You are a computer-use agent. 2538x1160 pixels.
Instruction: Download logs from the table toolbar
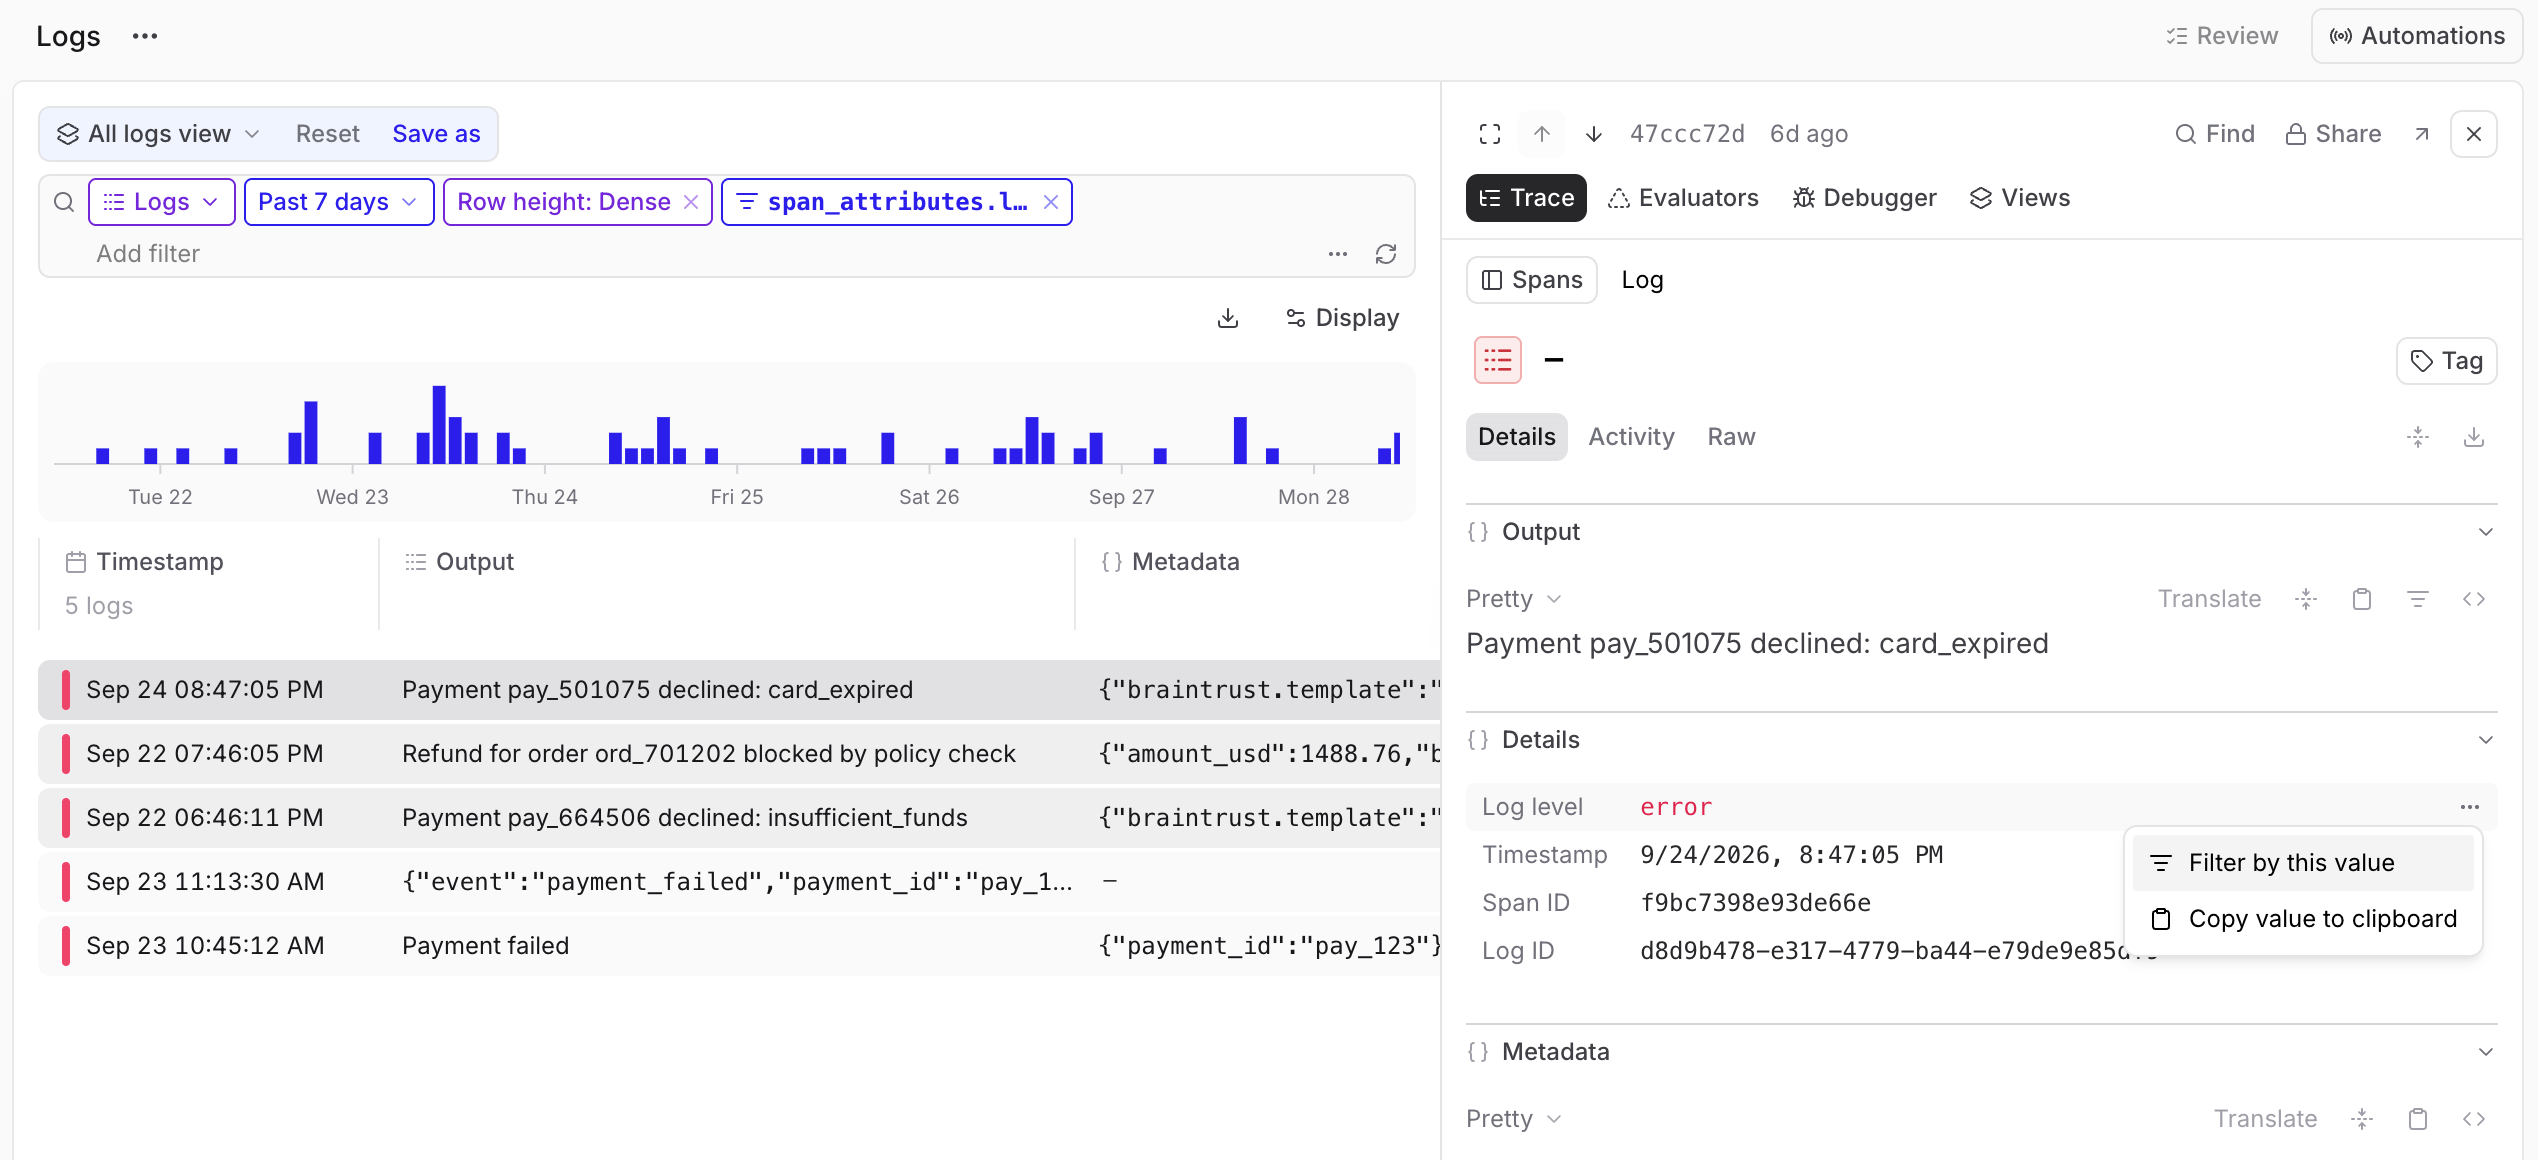(x=1228, y=318)
